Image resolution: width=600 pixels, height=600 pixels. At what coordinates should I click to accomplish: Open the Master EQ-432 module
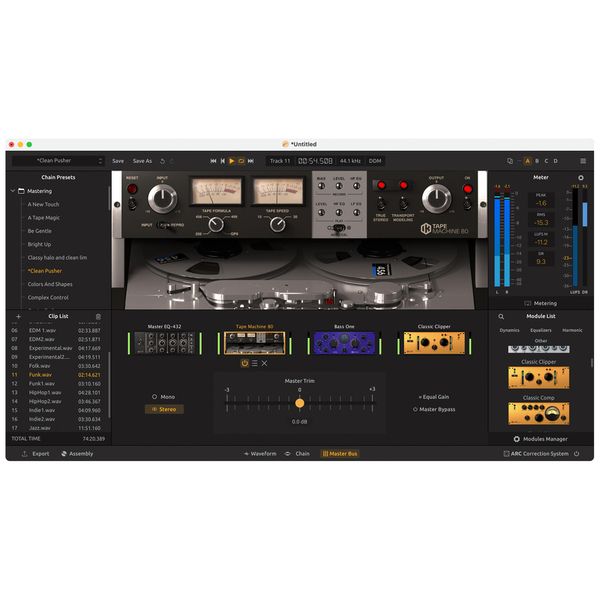[x=165, y=343]
